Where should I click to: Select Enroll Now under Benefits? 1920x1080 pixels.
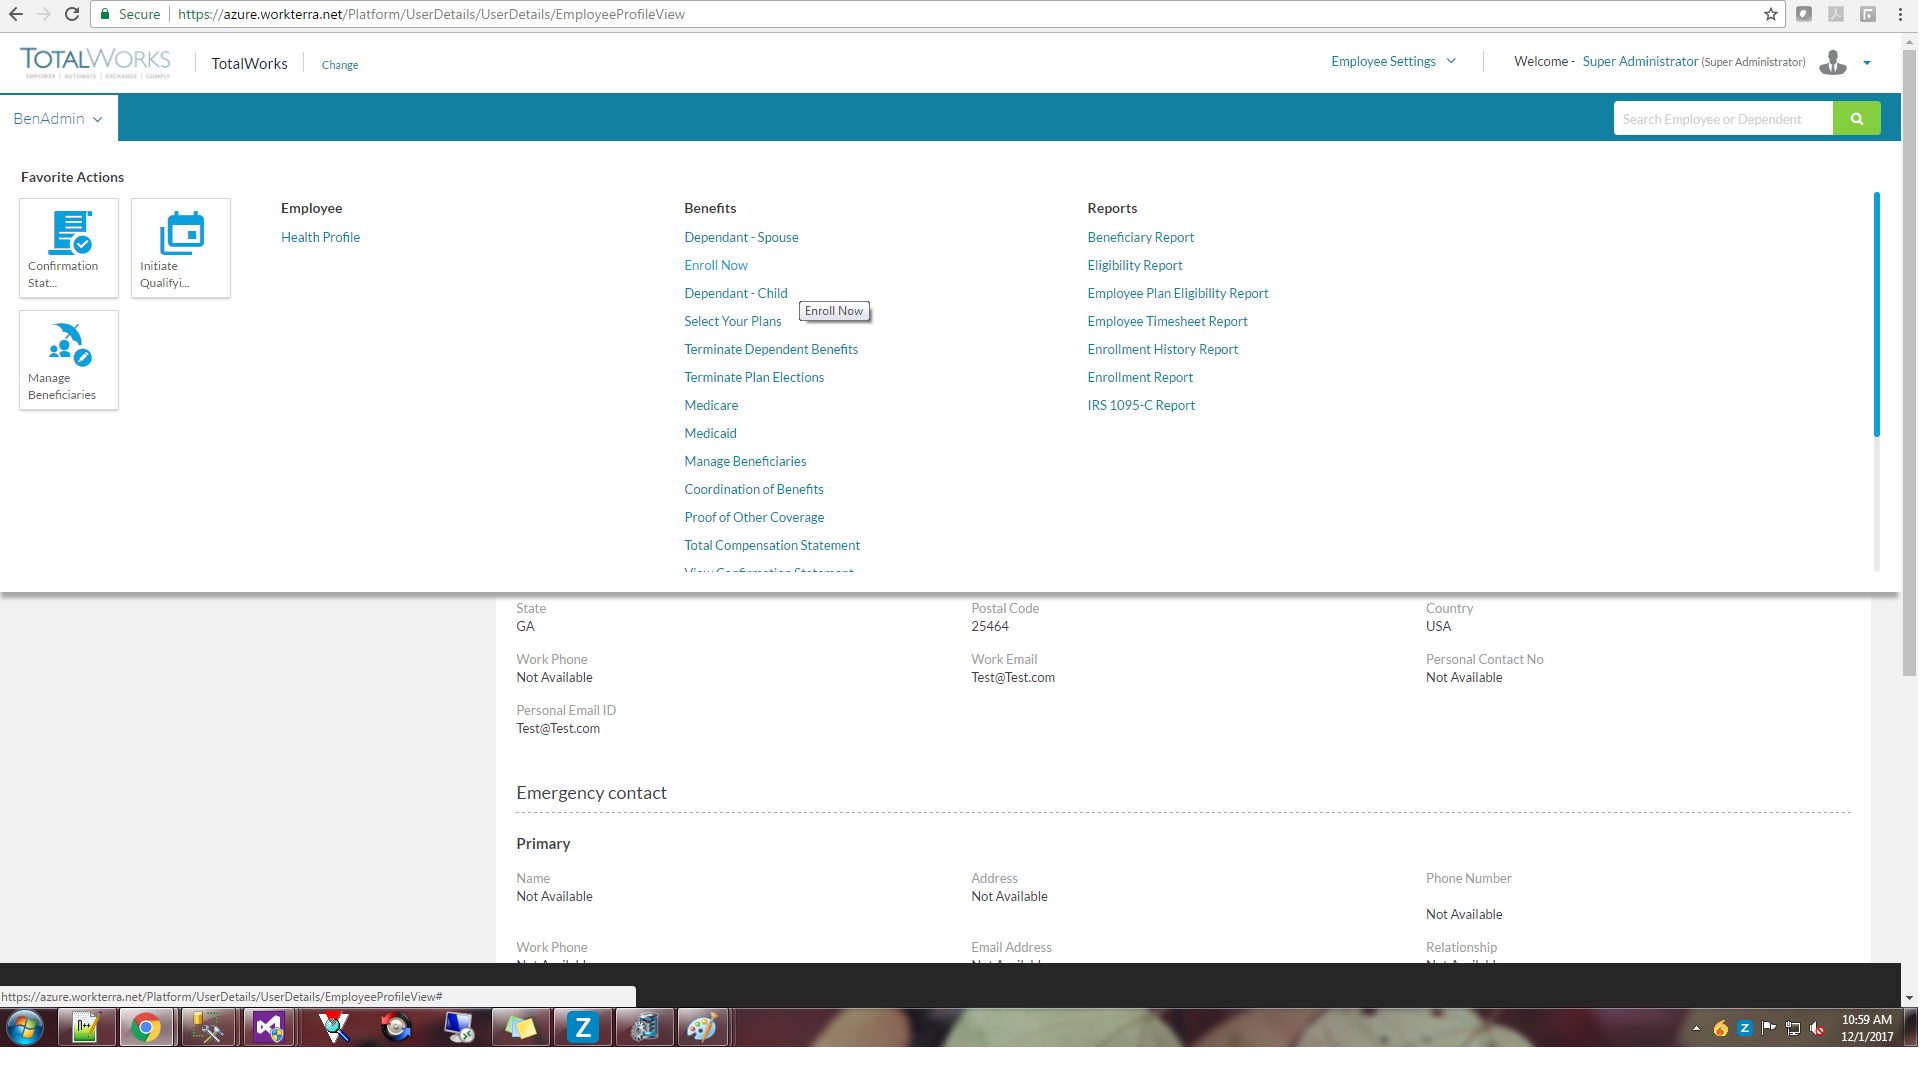coord(716,265)
